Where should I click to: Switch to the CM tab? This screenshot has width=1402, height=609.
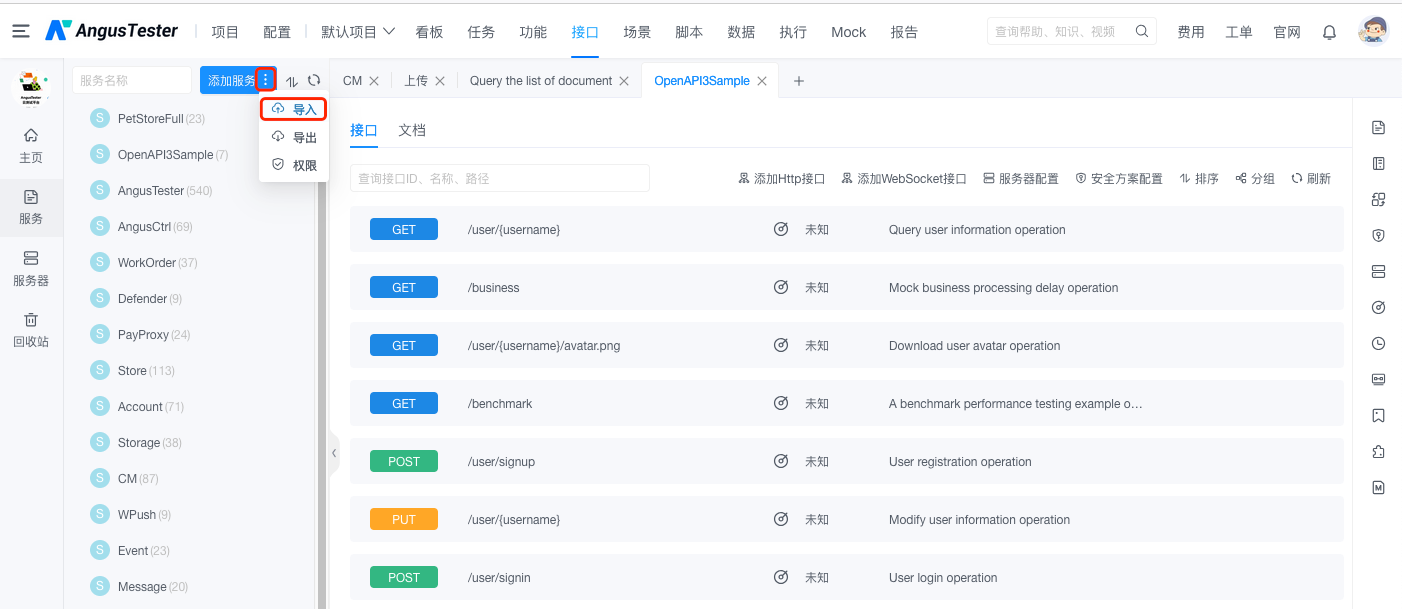point(352,81)
